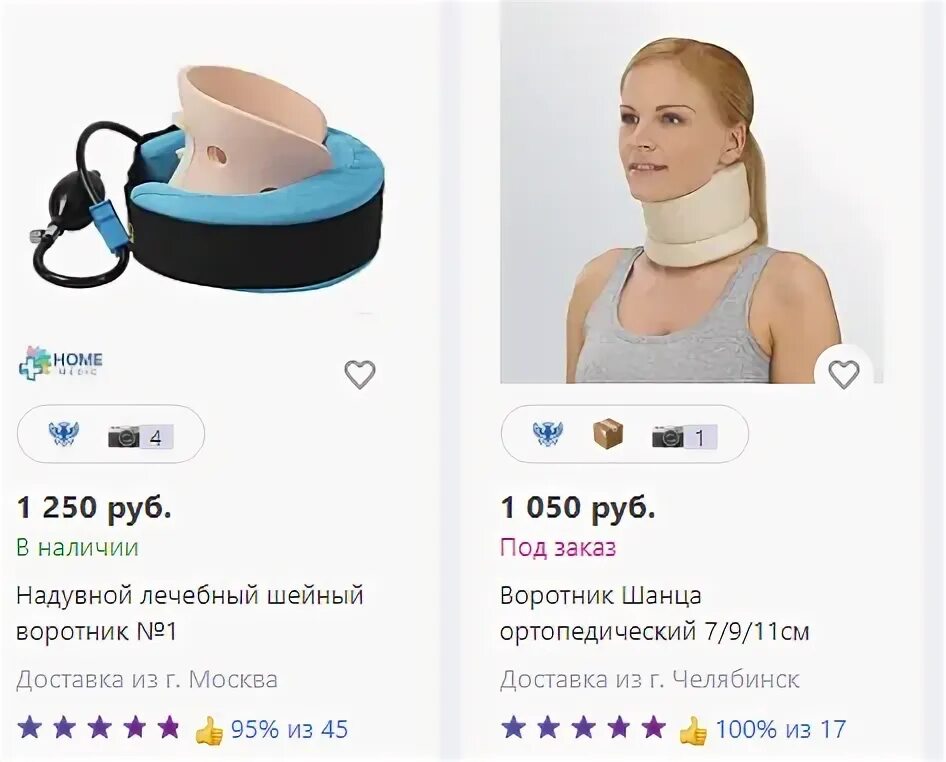This screenshot has height=762, width=946.
Task: Click '95% из 45' reviews link
Action: point(290,729)
